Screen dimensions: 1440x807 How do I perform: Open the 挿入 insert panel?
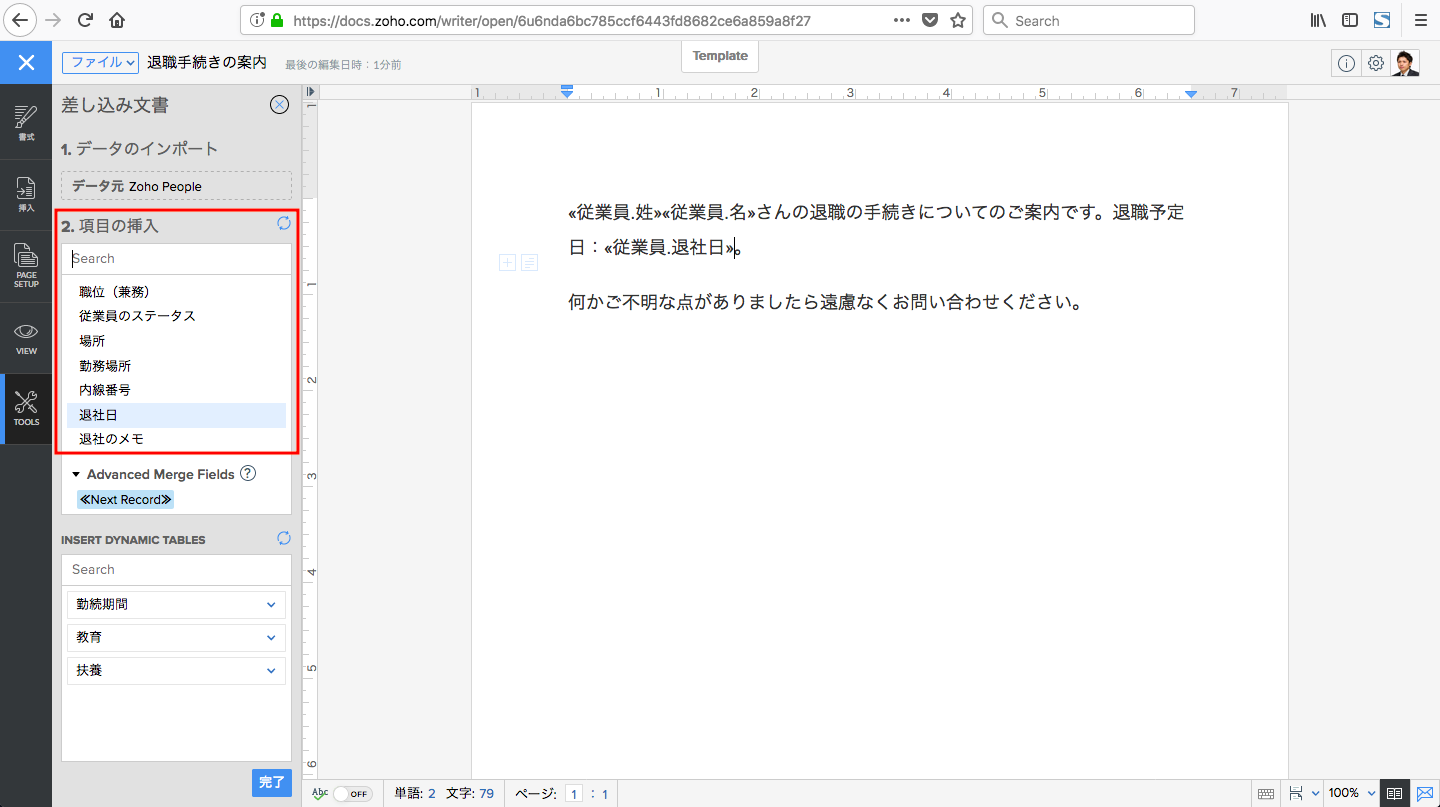click(x=26, y=193)
